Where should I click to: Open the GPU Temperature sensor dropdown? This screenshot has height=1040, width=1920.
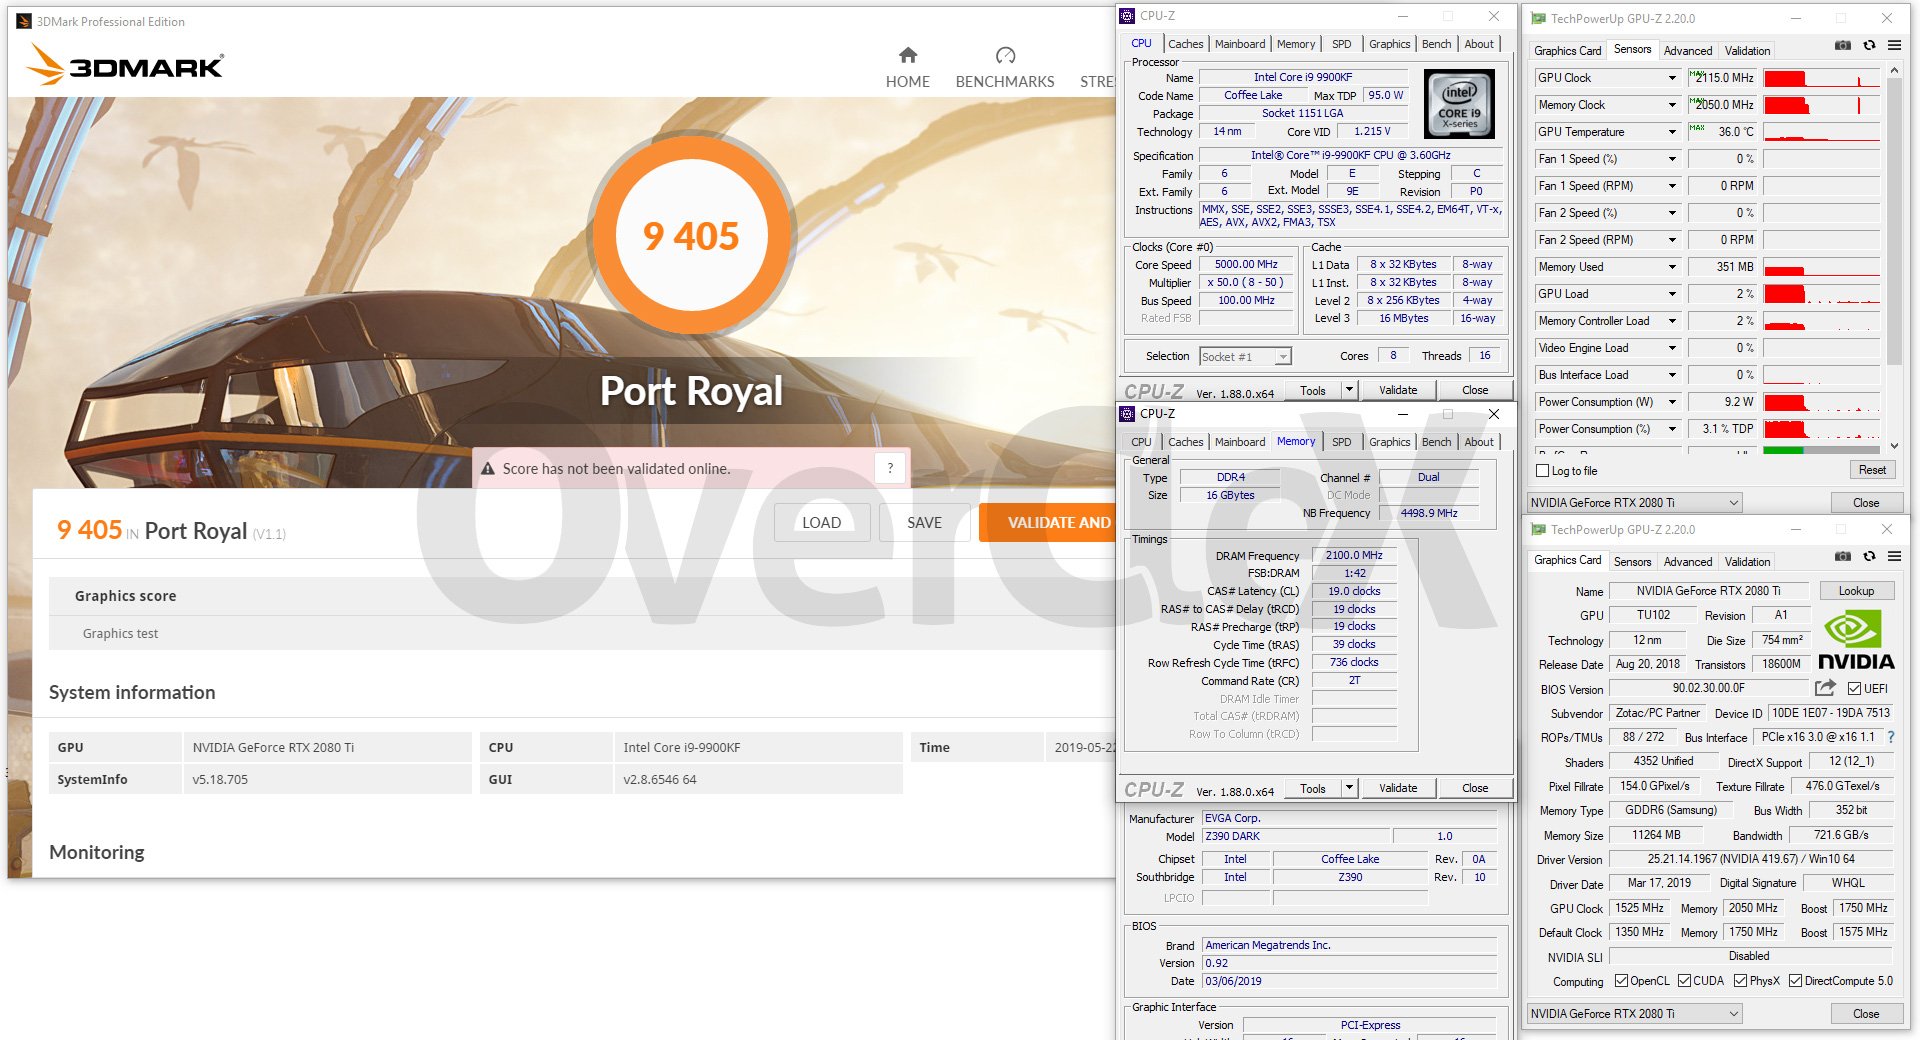pos(1671,132)
